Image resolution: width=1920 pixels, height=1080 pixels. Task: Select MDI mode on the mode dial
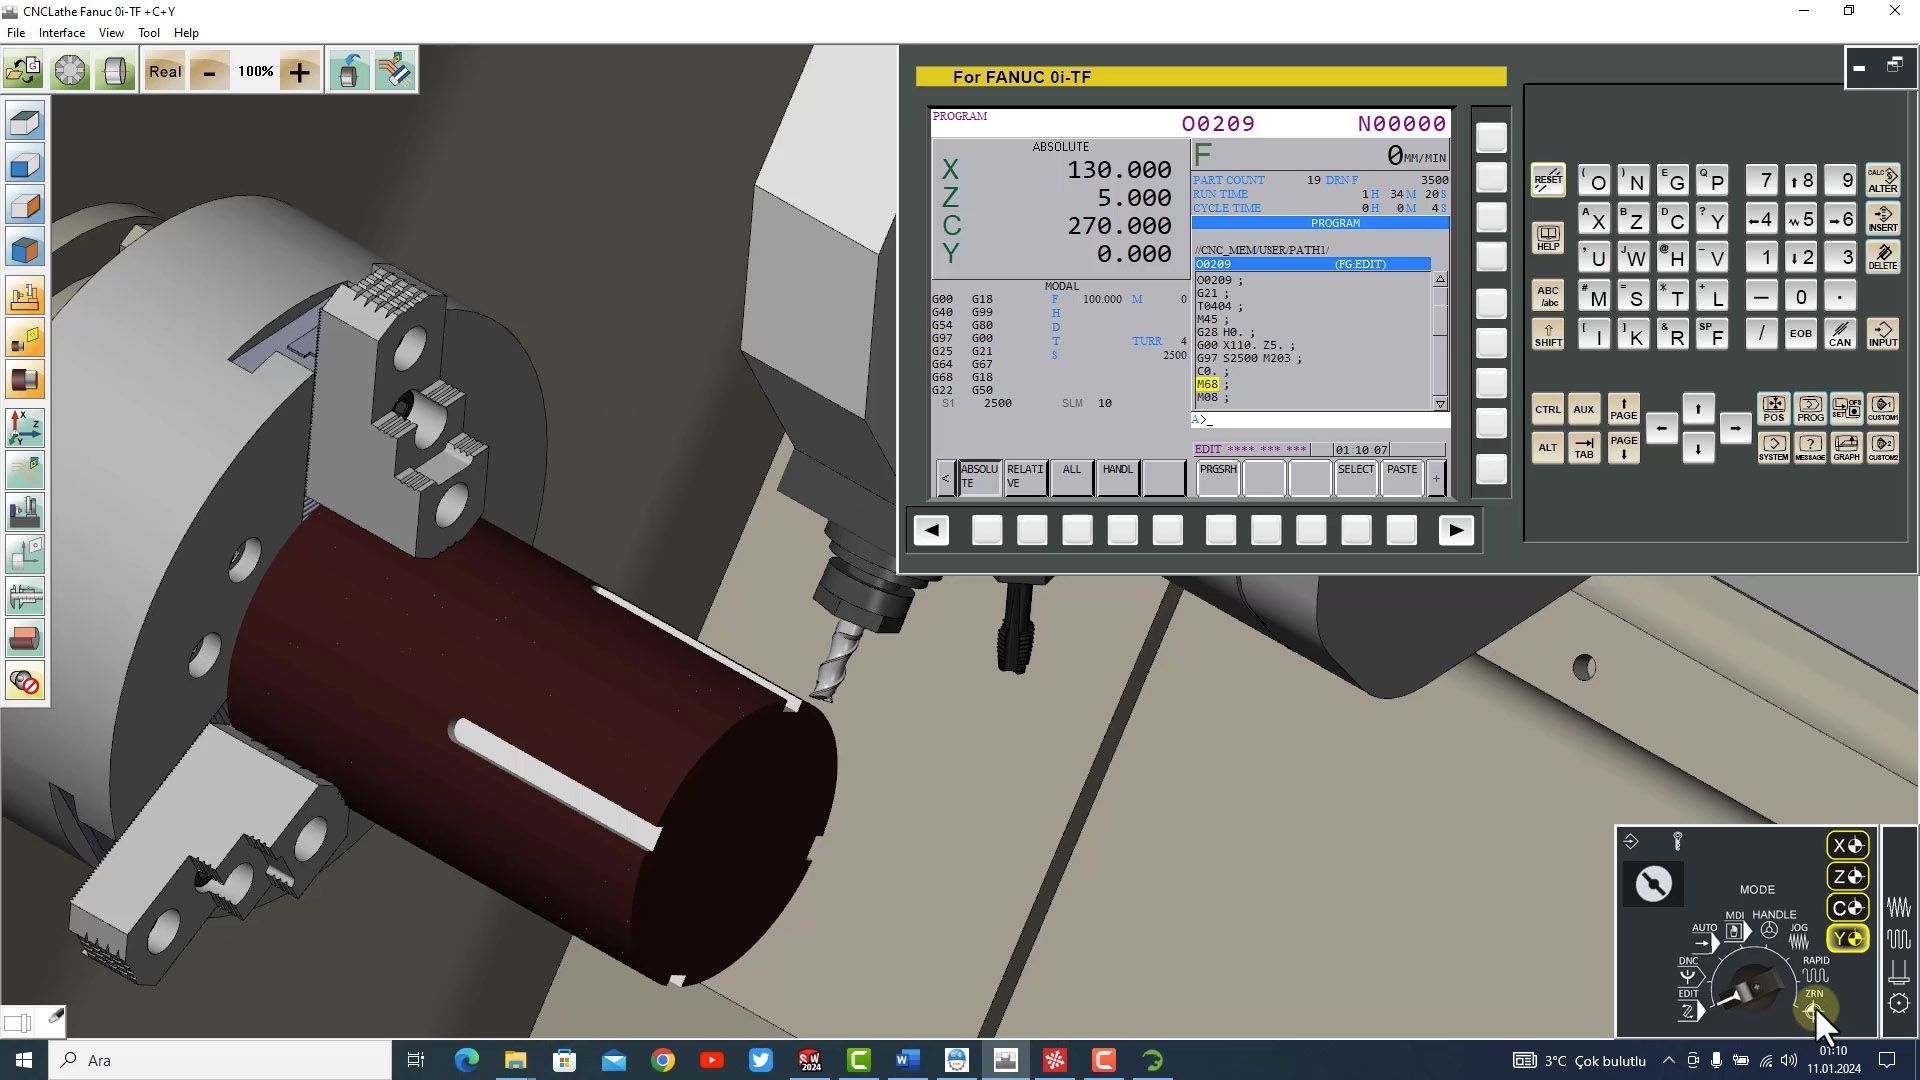point(1735,925)
